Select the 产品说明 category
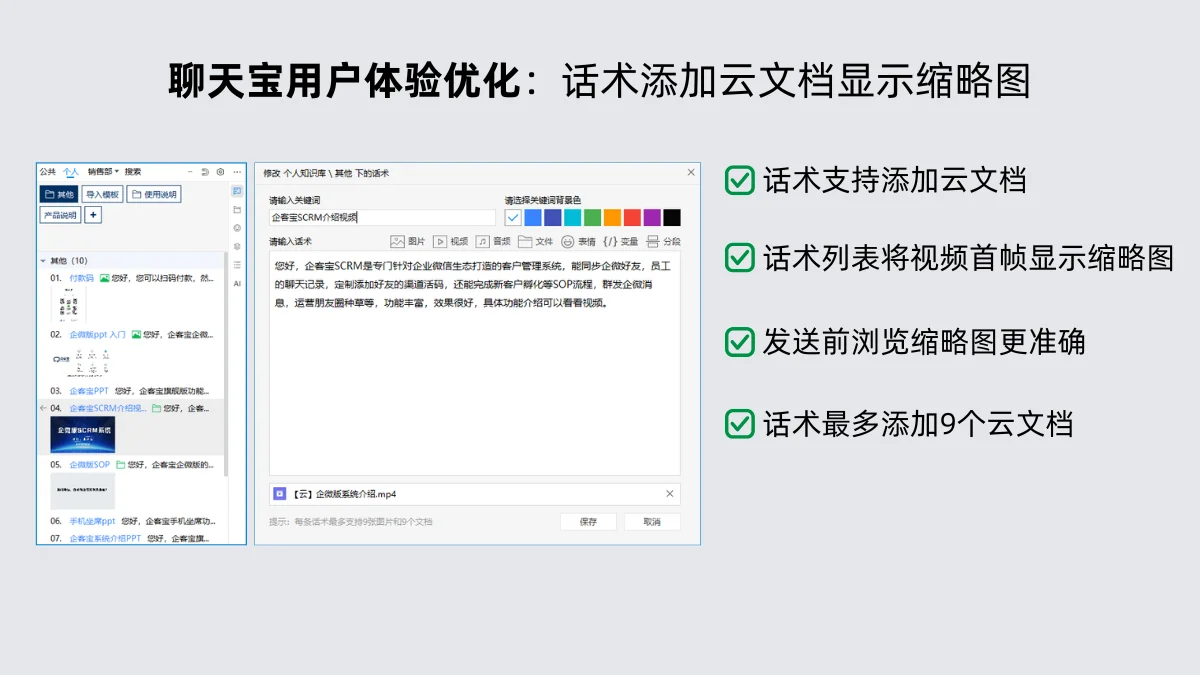This screenshot has width=1200, height=675. coord(60,215)
